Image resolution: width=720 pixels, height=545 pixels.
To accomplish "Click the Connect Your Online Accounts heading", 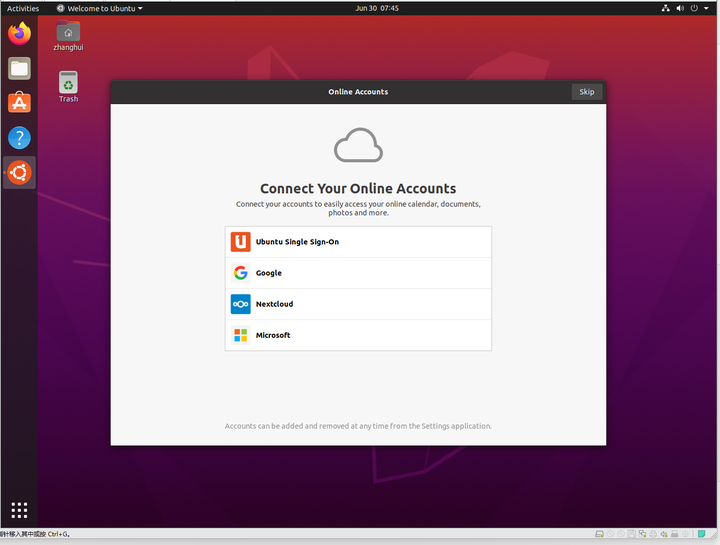I will [x=358, y=188].
